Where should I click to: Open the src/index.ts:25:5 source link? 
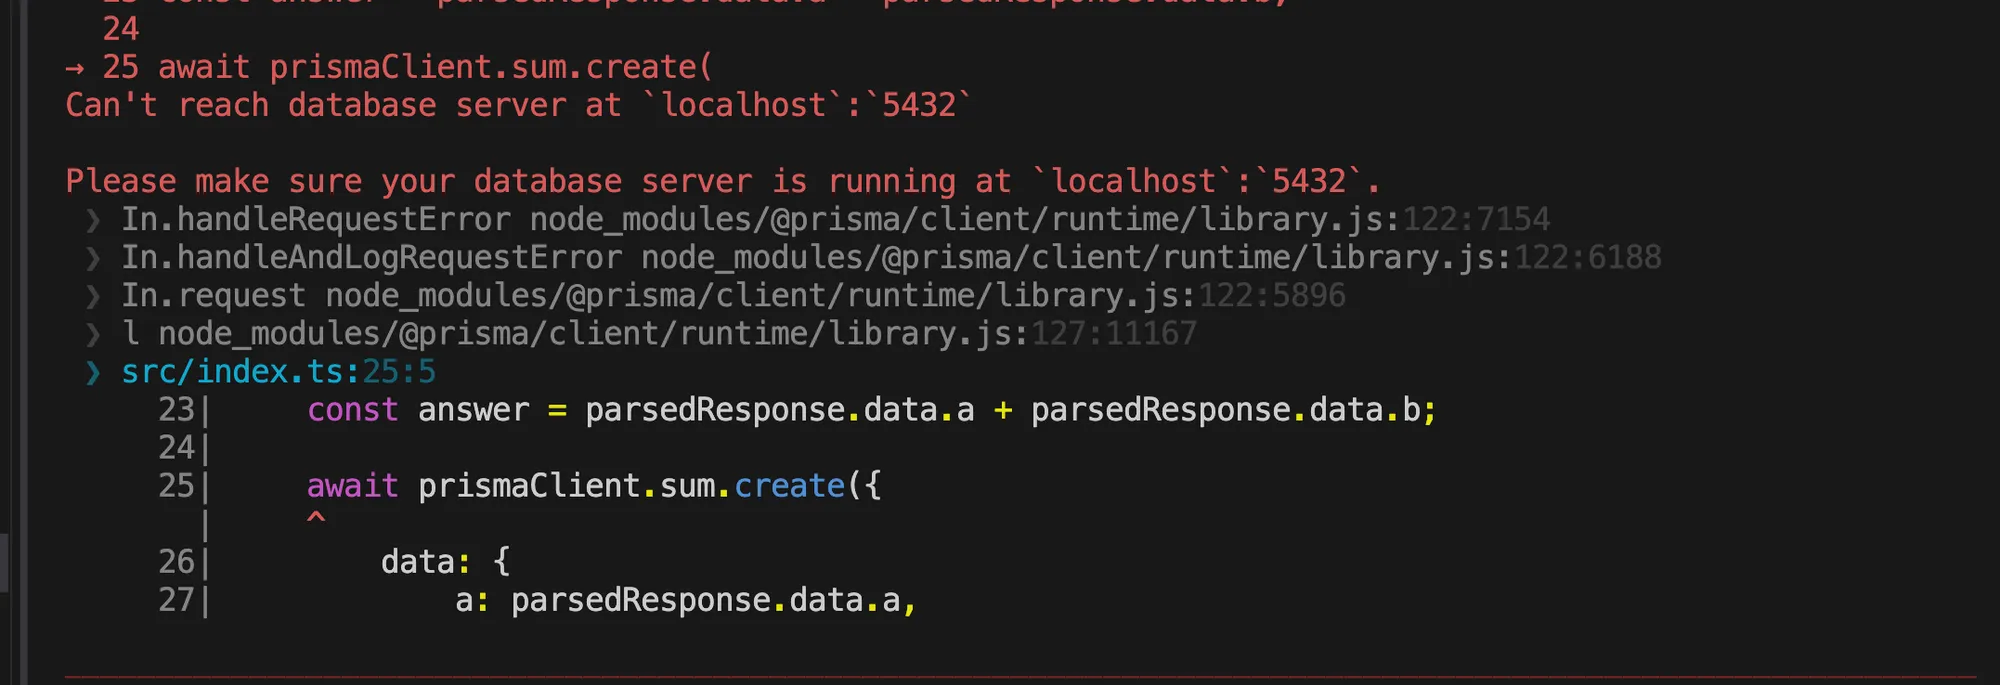click(x=278, y=372)
